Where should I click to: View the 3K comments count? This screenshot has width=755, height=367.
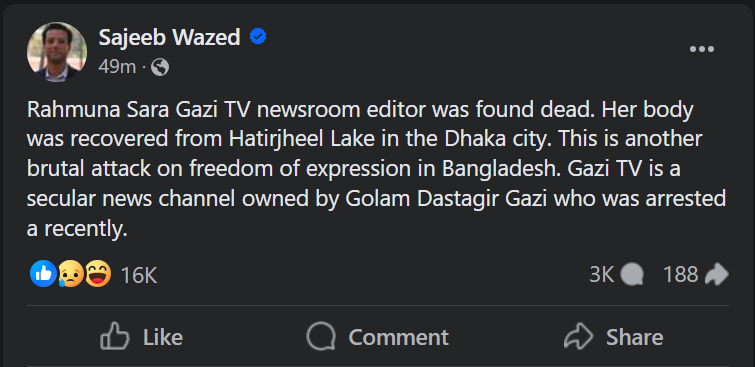[x=601, y=275]
